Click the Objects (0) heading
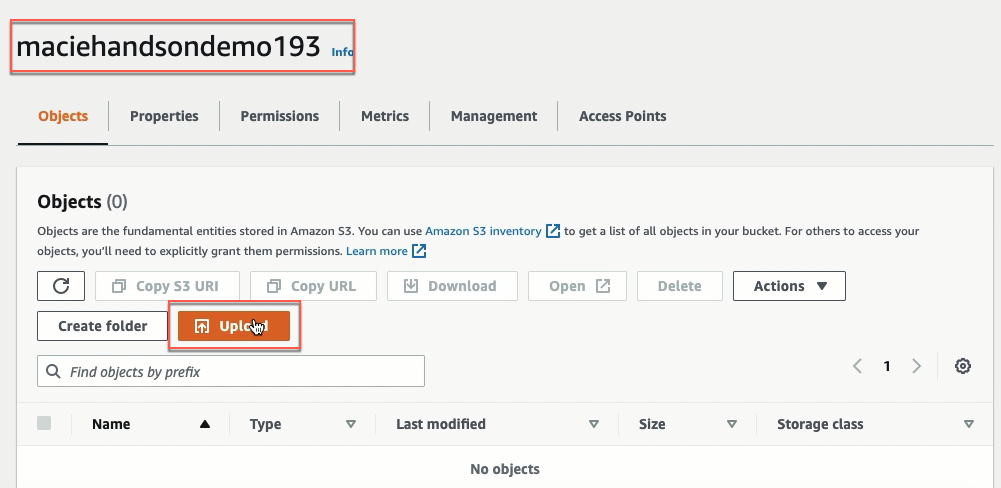This screenshot has width=1001, height=488. pyautogui.click(x=82, y=202)
